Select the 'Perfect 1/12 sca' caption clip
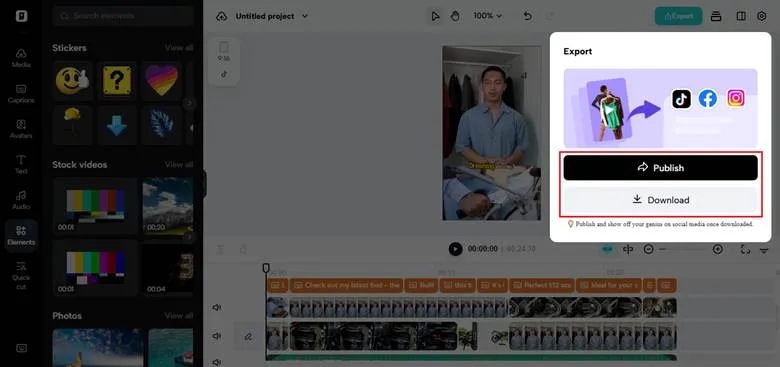The width and height of the screenshot is (780, 367). (x=542, y=285)
